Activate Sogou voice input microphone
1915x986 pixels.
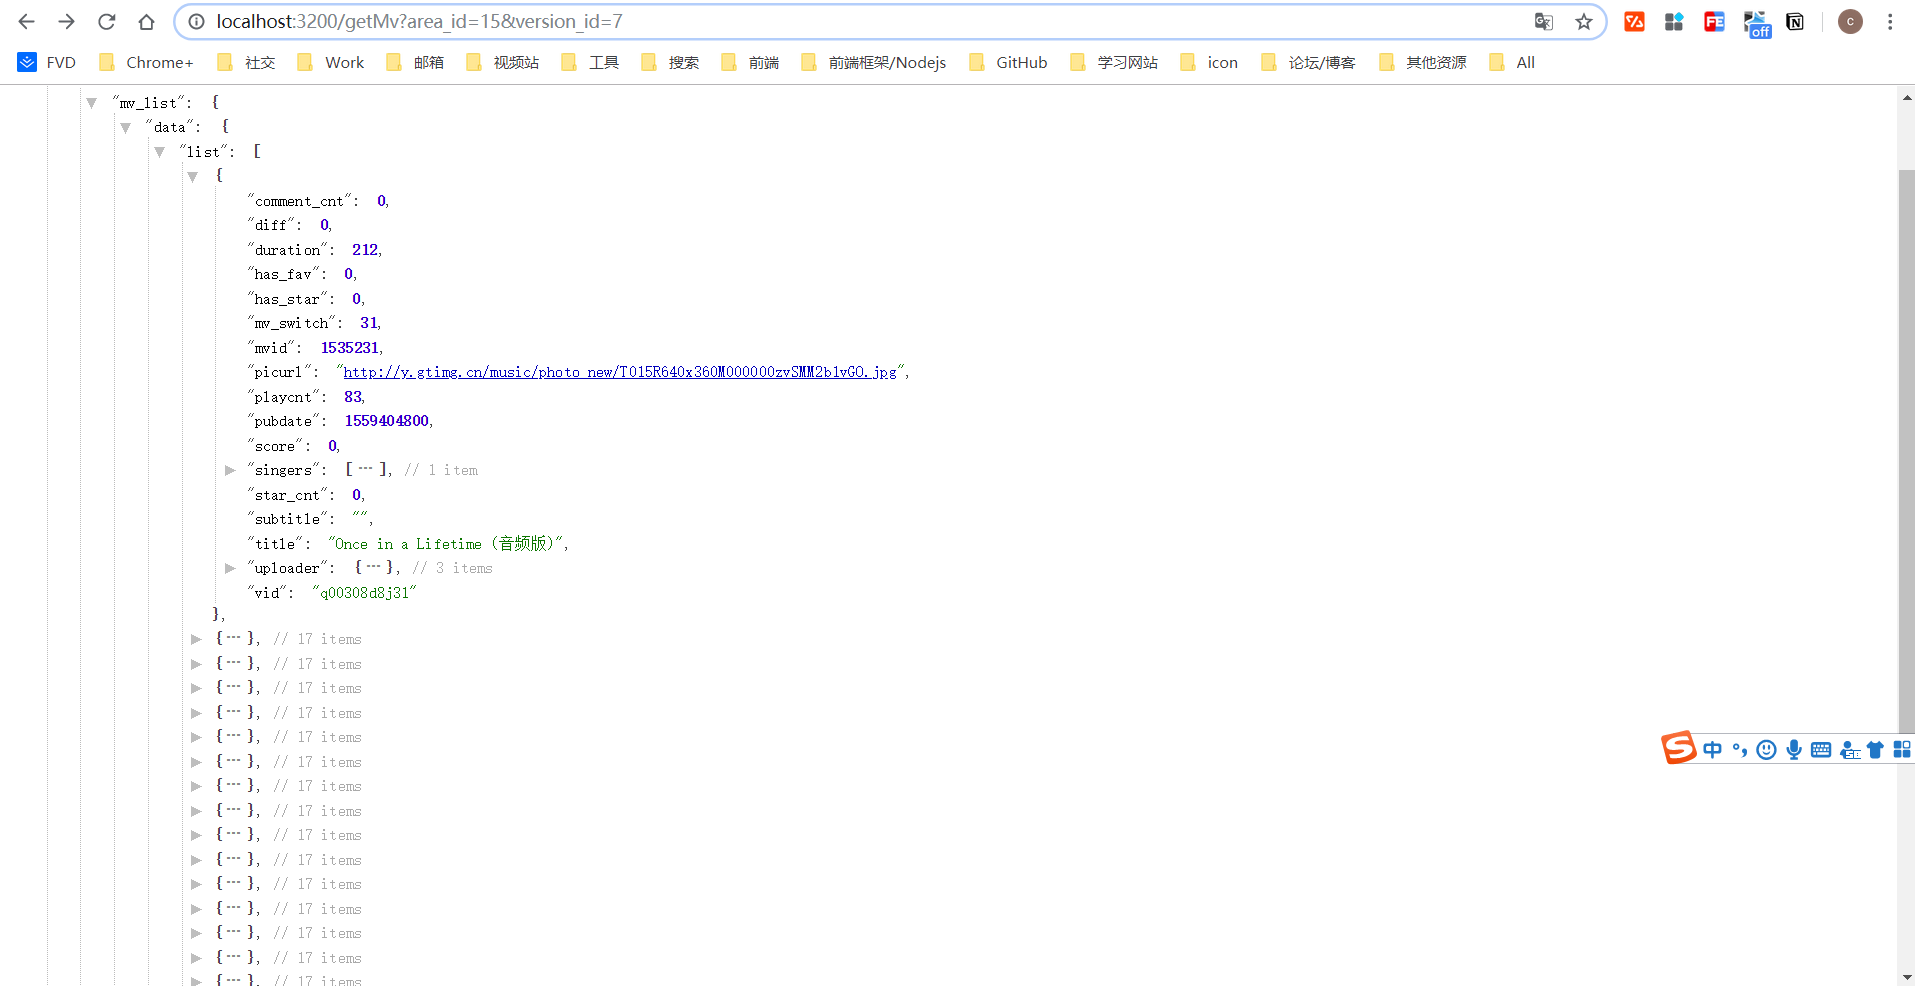pos(1794,749)
